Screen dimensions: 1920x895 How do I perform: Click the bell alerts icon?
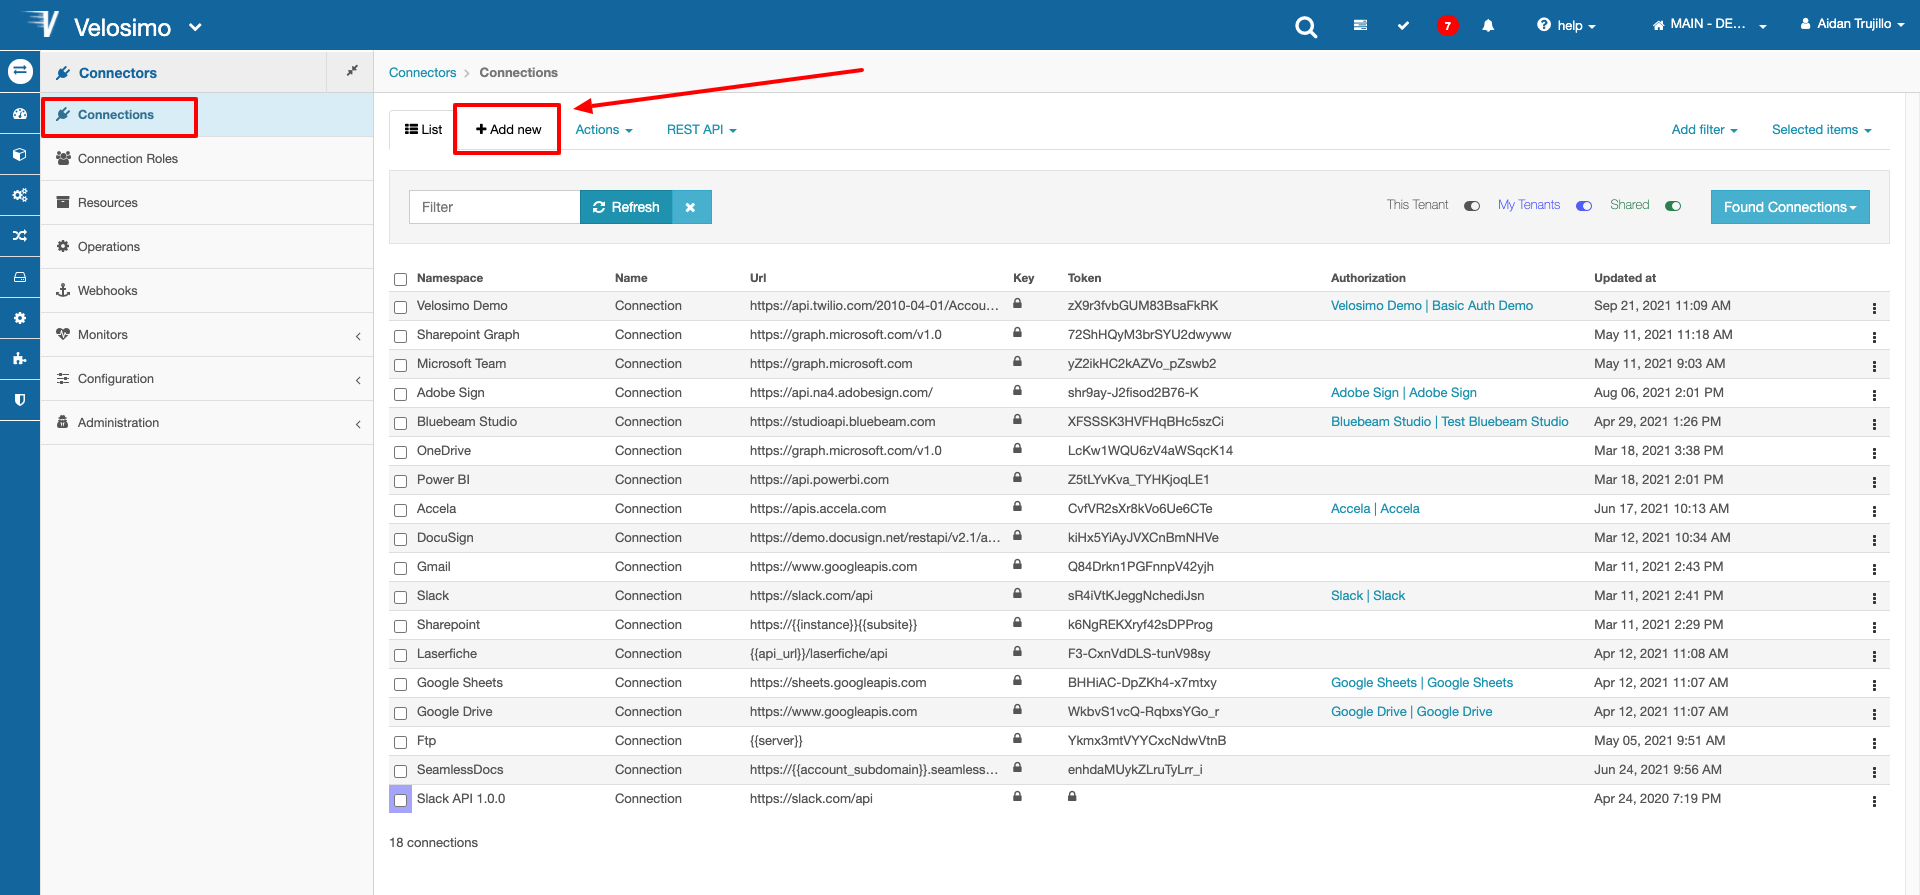click(x=1488, y=26)
